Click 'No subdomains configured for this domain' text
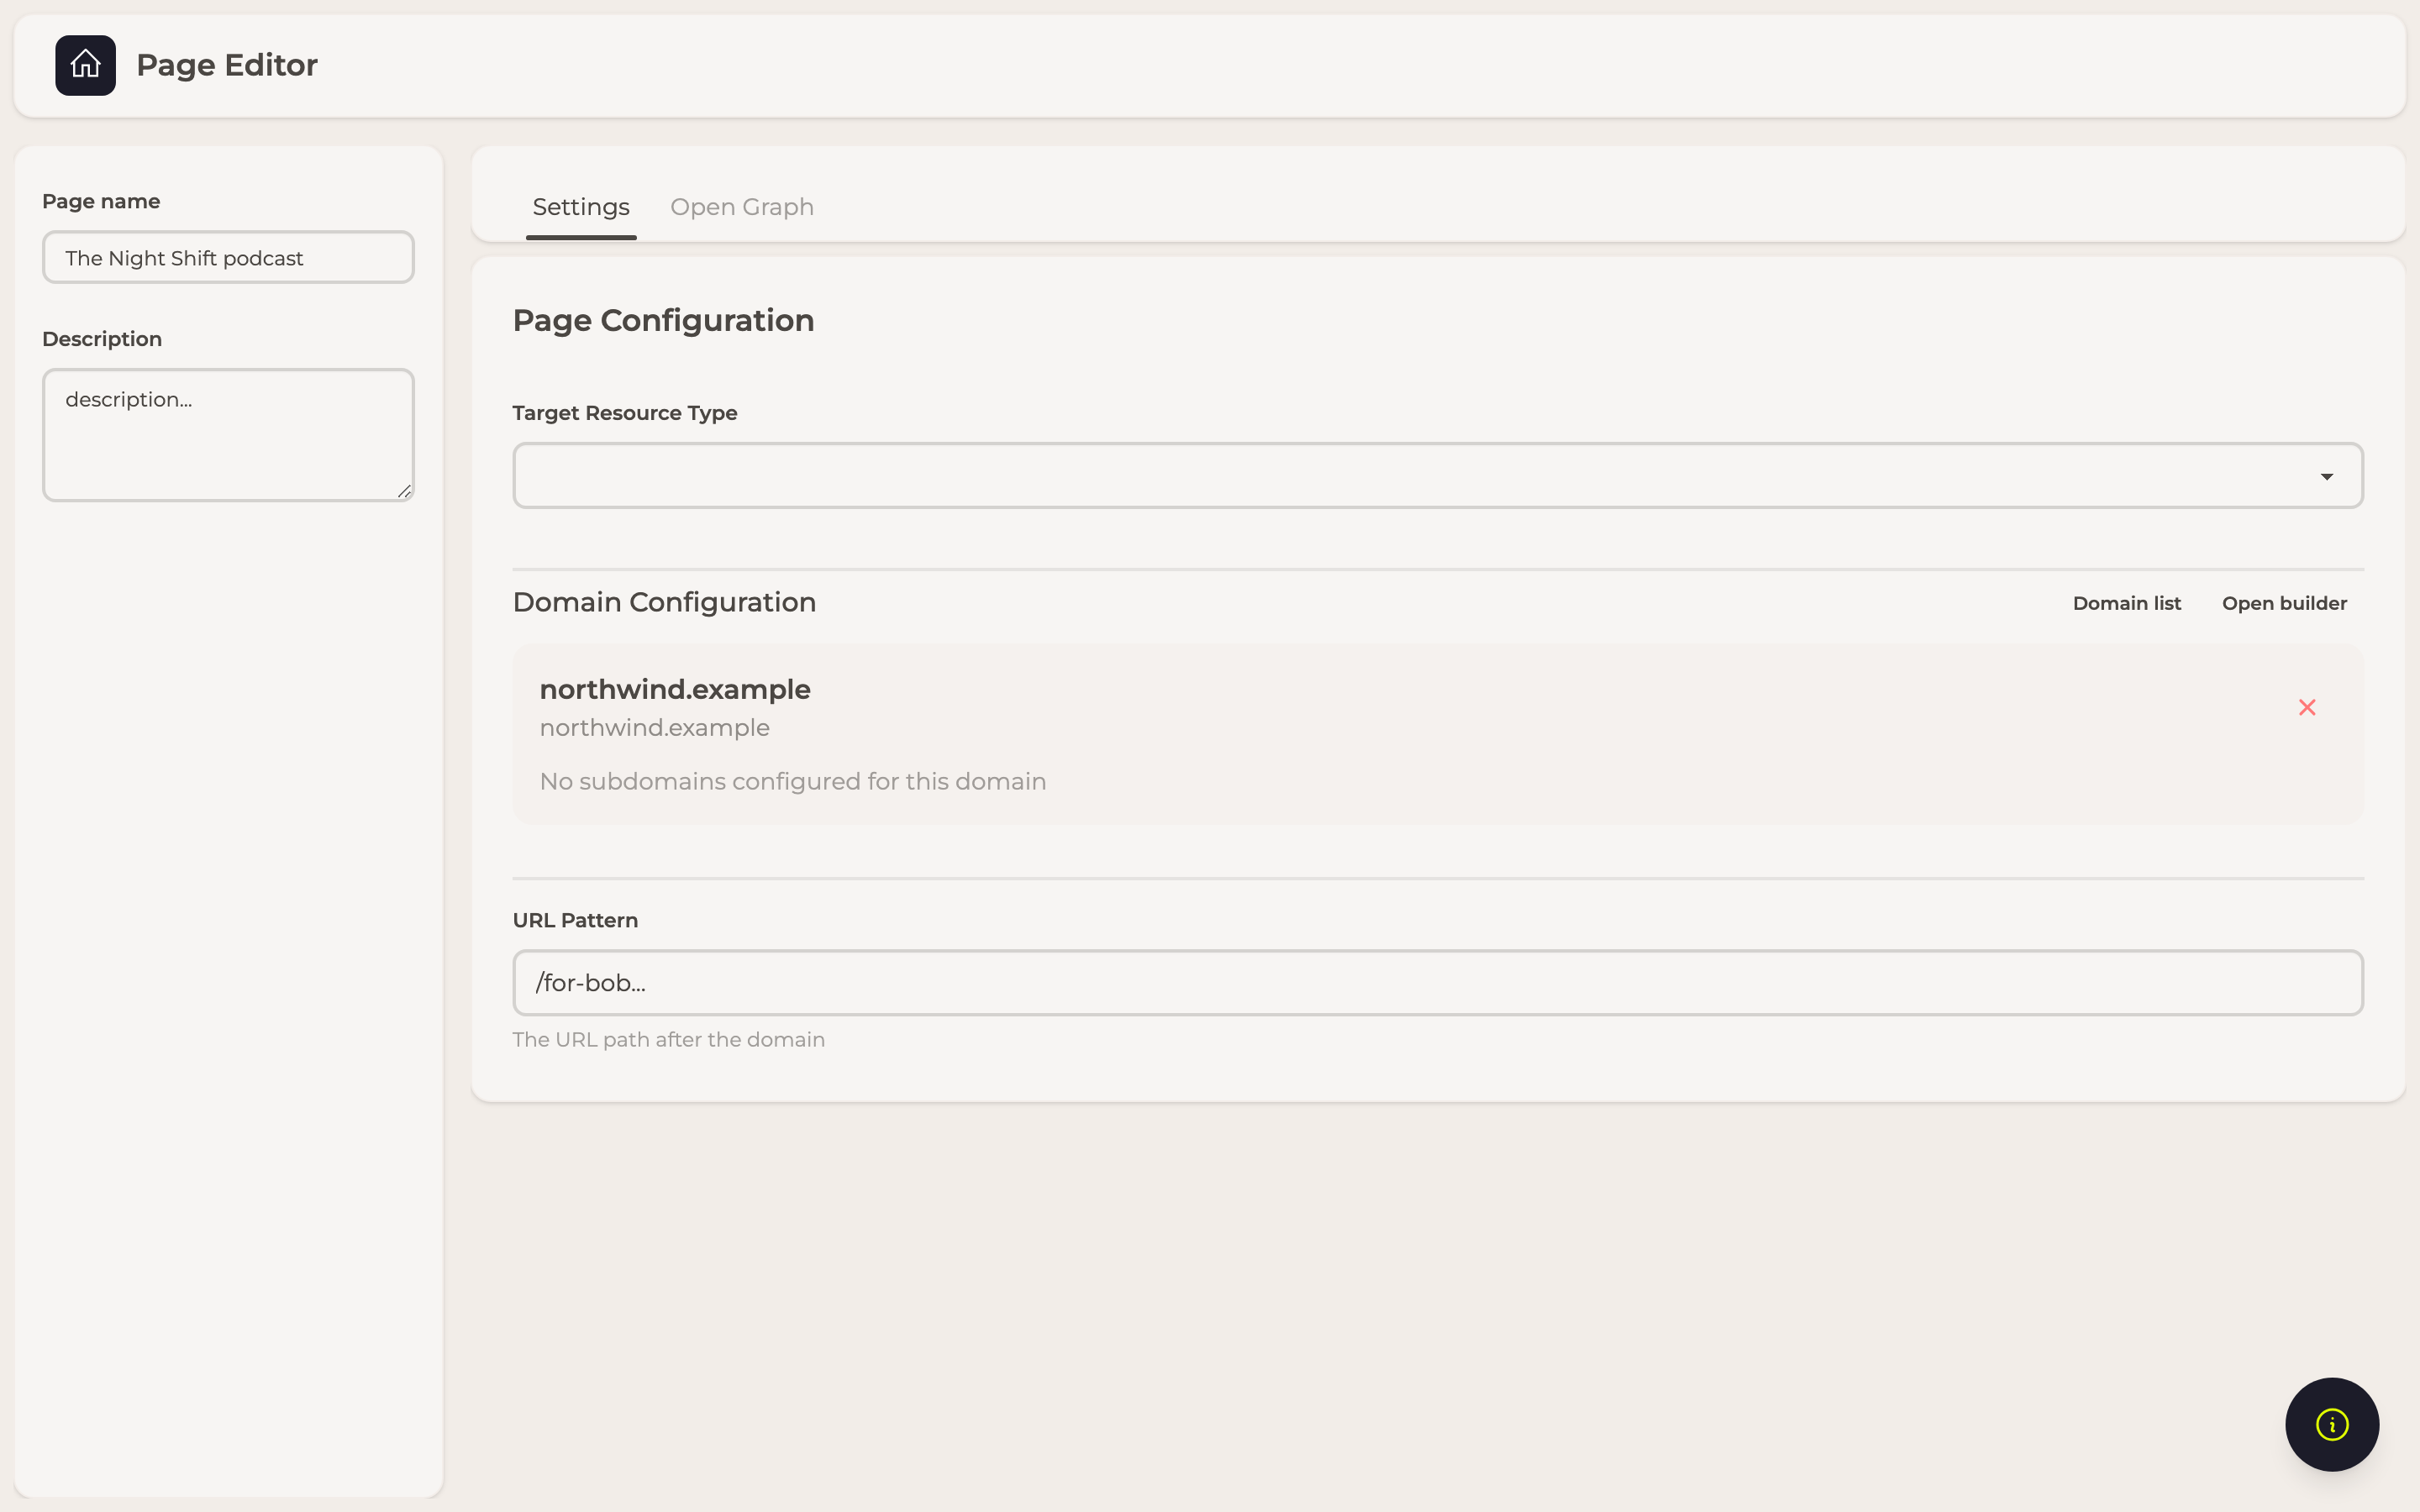Screen dimensions: 2420x1512 (x=793, y=782)
